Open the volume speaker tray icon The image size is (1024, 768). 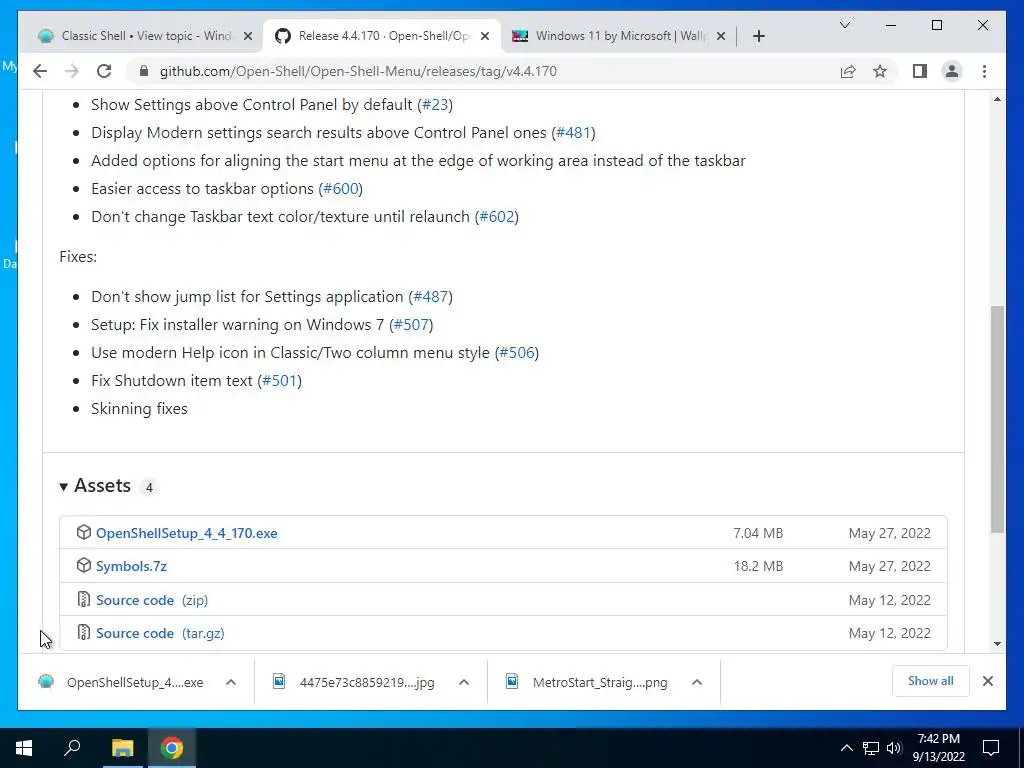894,748
